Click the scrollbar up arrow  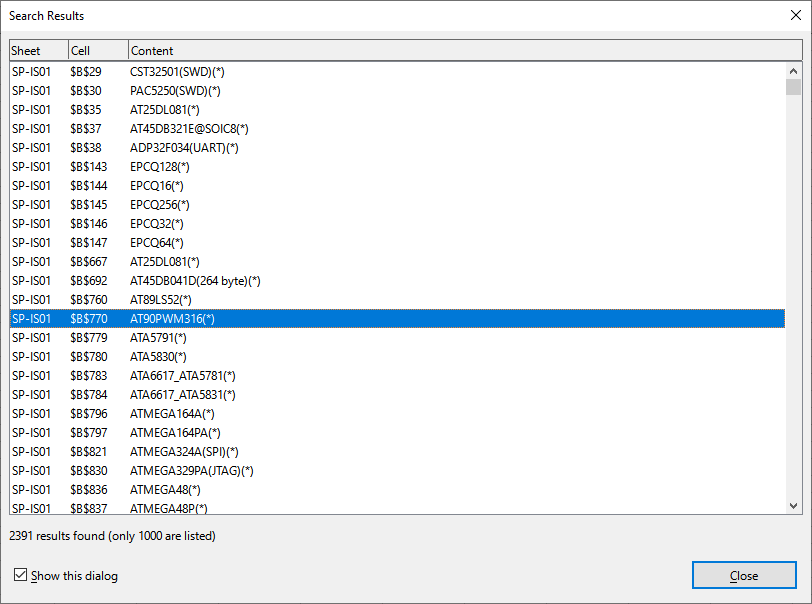[x=793, y=70]
